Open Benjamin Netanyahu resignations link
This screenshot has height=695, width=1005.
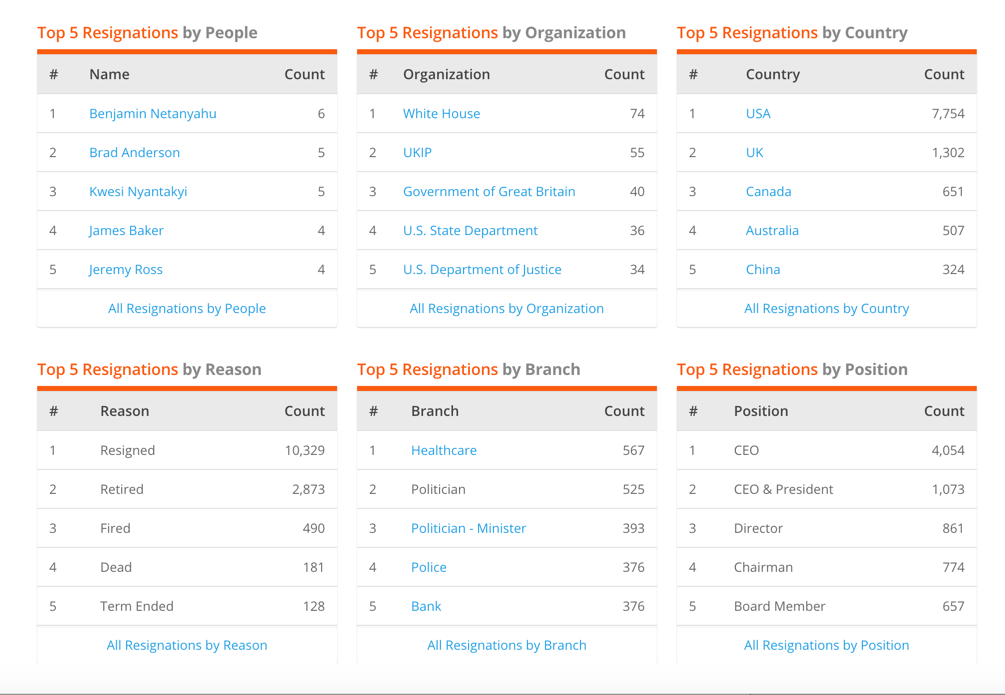click(152, 114)
